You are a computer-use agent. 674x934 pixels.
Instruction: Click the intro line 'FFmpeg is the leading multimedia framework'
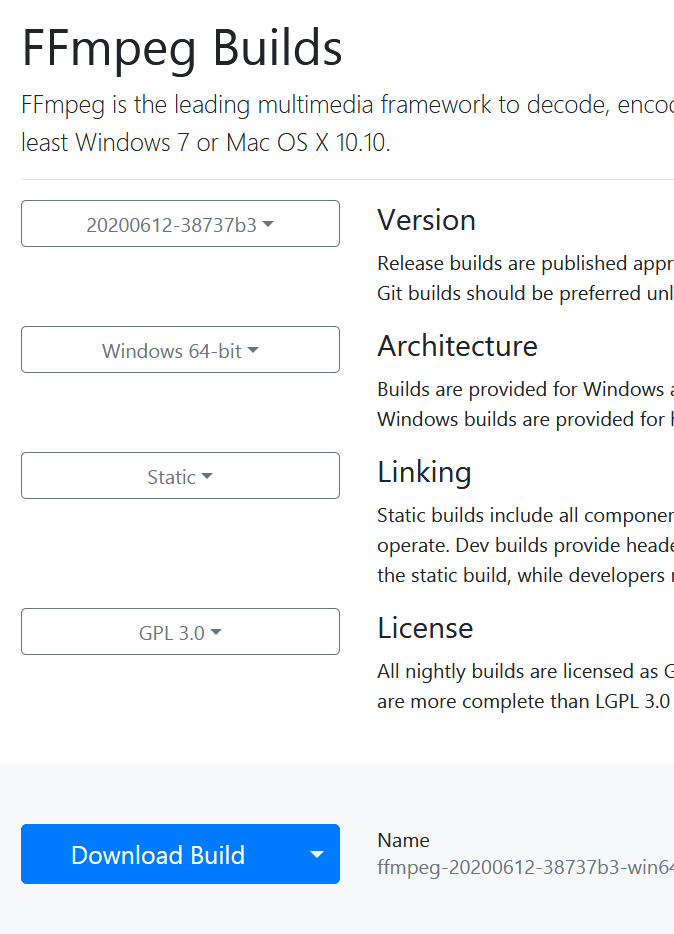click(257, 105)
